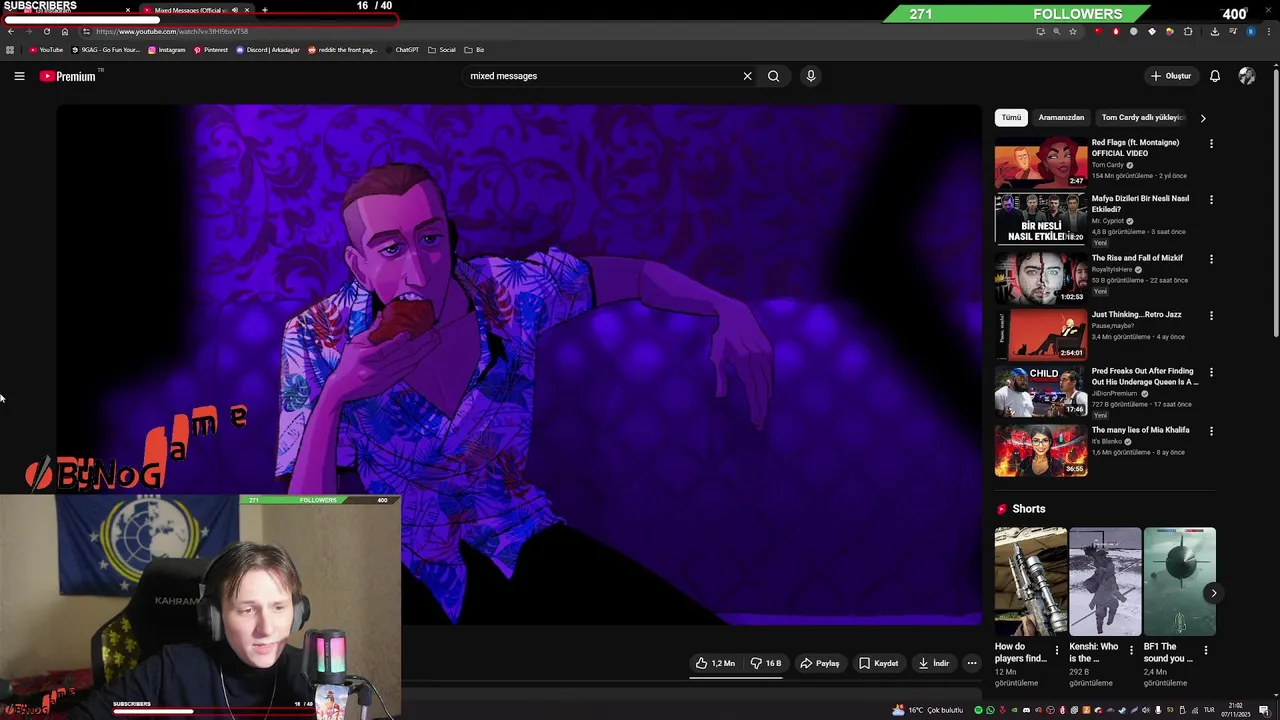Go back with browser back arrow

(11, 31)
